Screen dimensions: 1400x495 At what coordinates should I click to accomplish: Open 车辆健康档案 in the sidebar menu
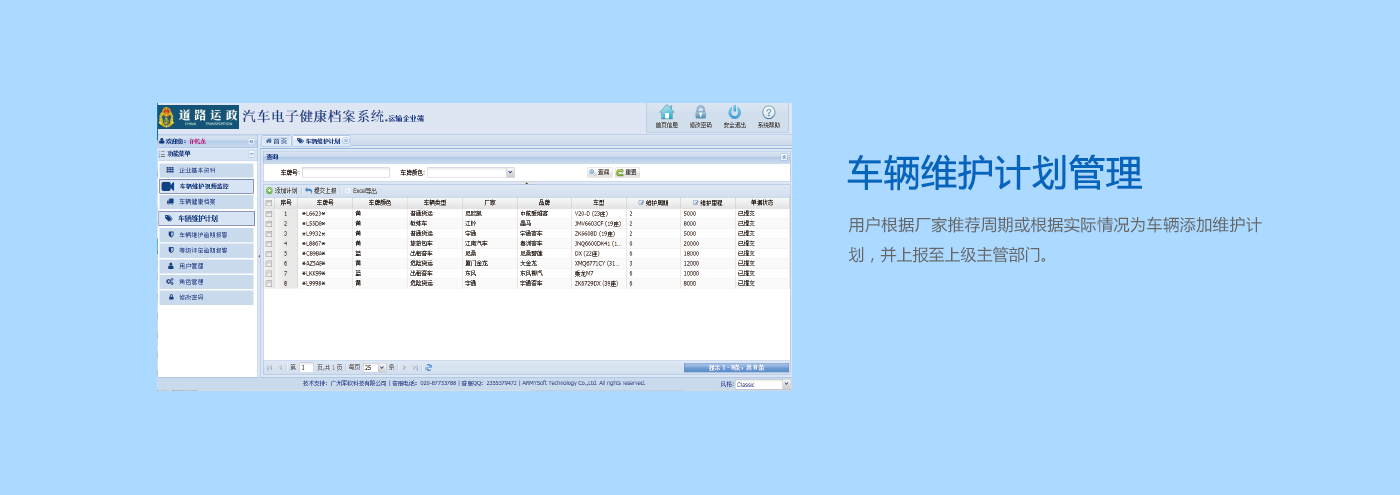click(206, 202)
